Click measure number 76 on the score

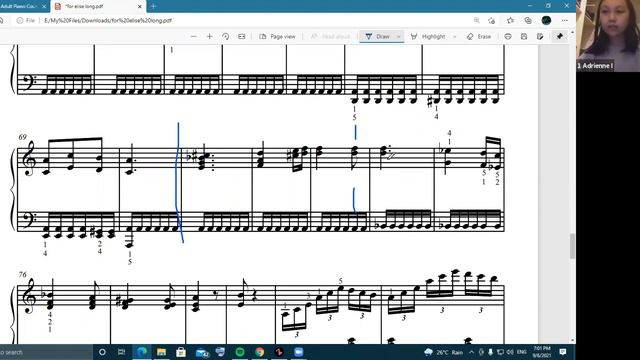[22, 275]
